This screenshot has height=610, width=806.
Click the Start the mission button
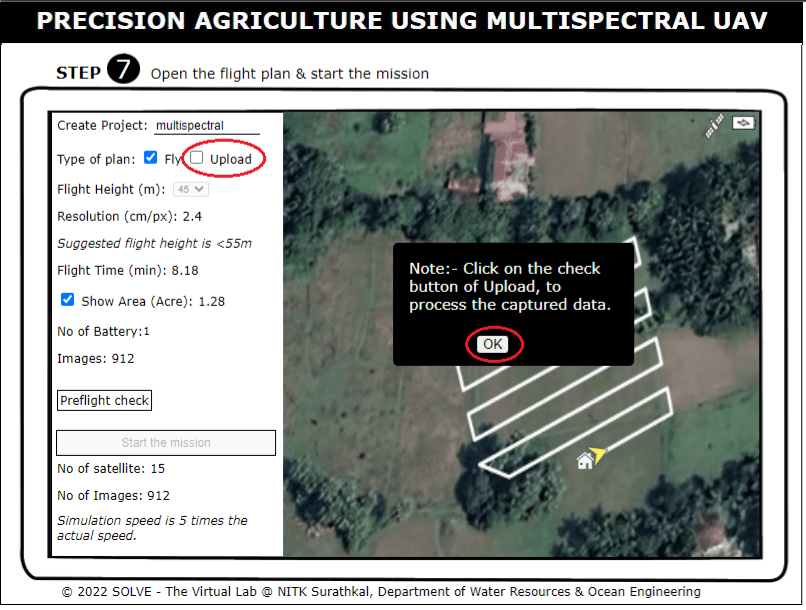coord(166,443)
